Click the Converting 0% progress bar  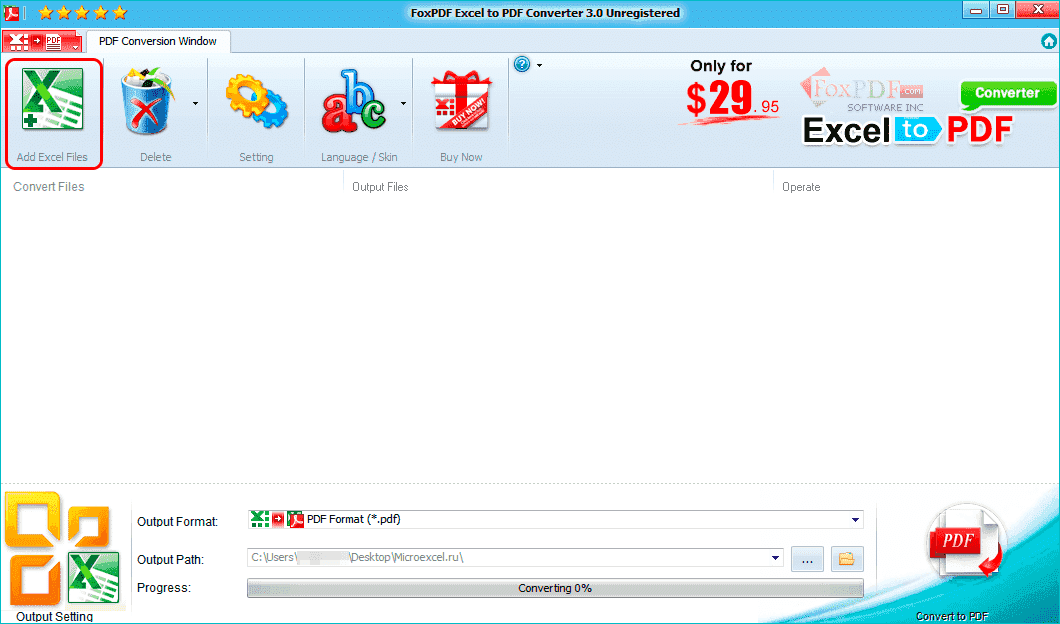tap(555, 588)
